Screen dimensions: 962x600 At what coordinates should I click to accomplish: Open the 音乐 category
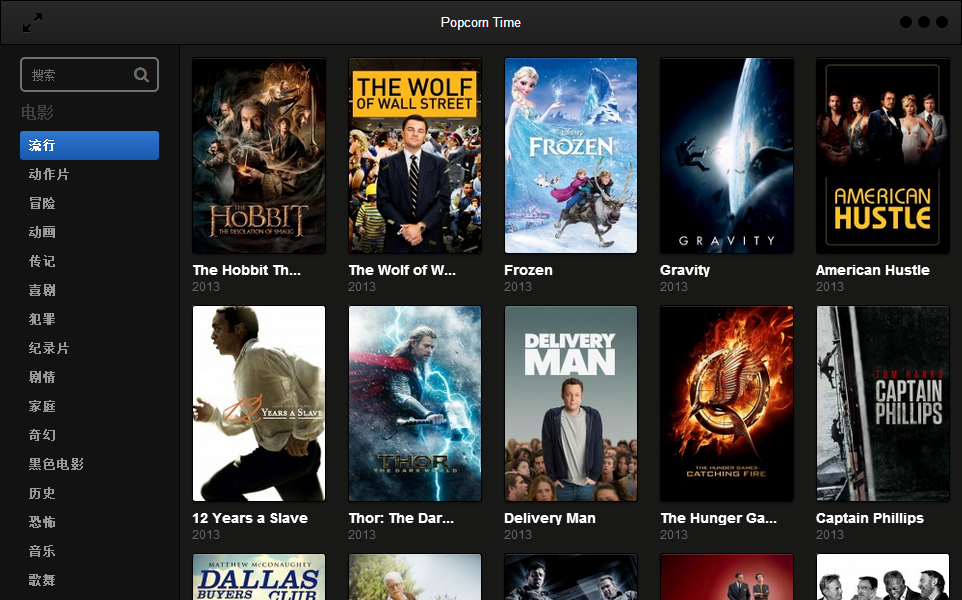coord(42,551)
